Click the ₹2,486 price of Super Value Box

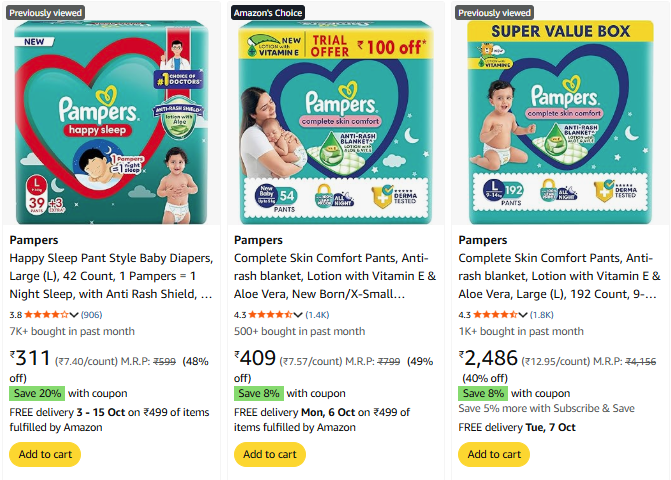coord(488,358)
